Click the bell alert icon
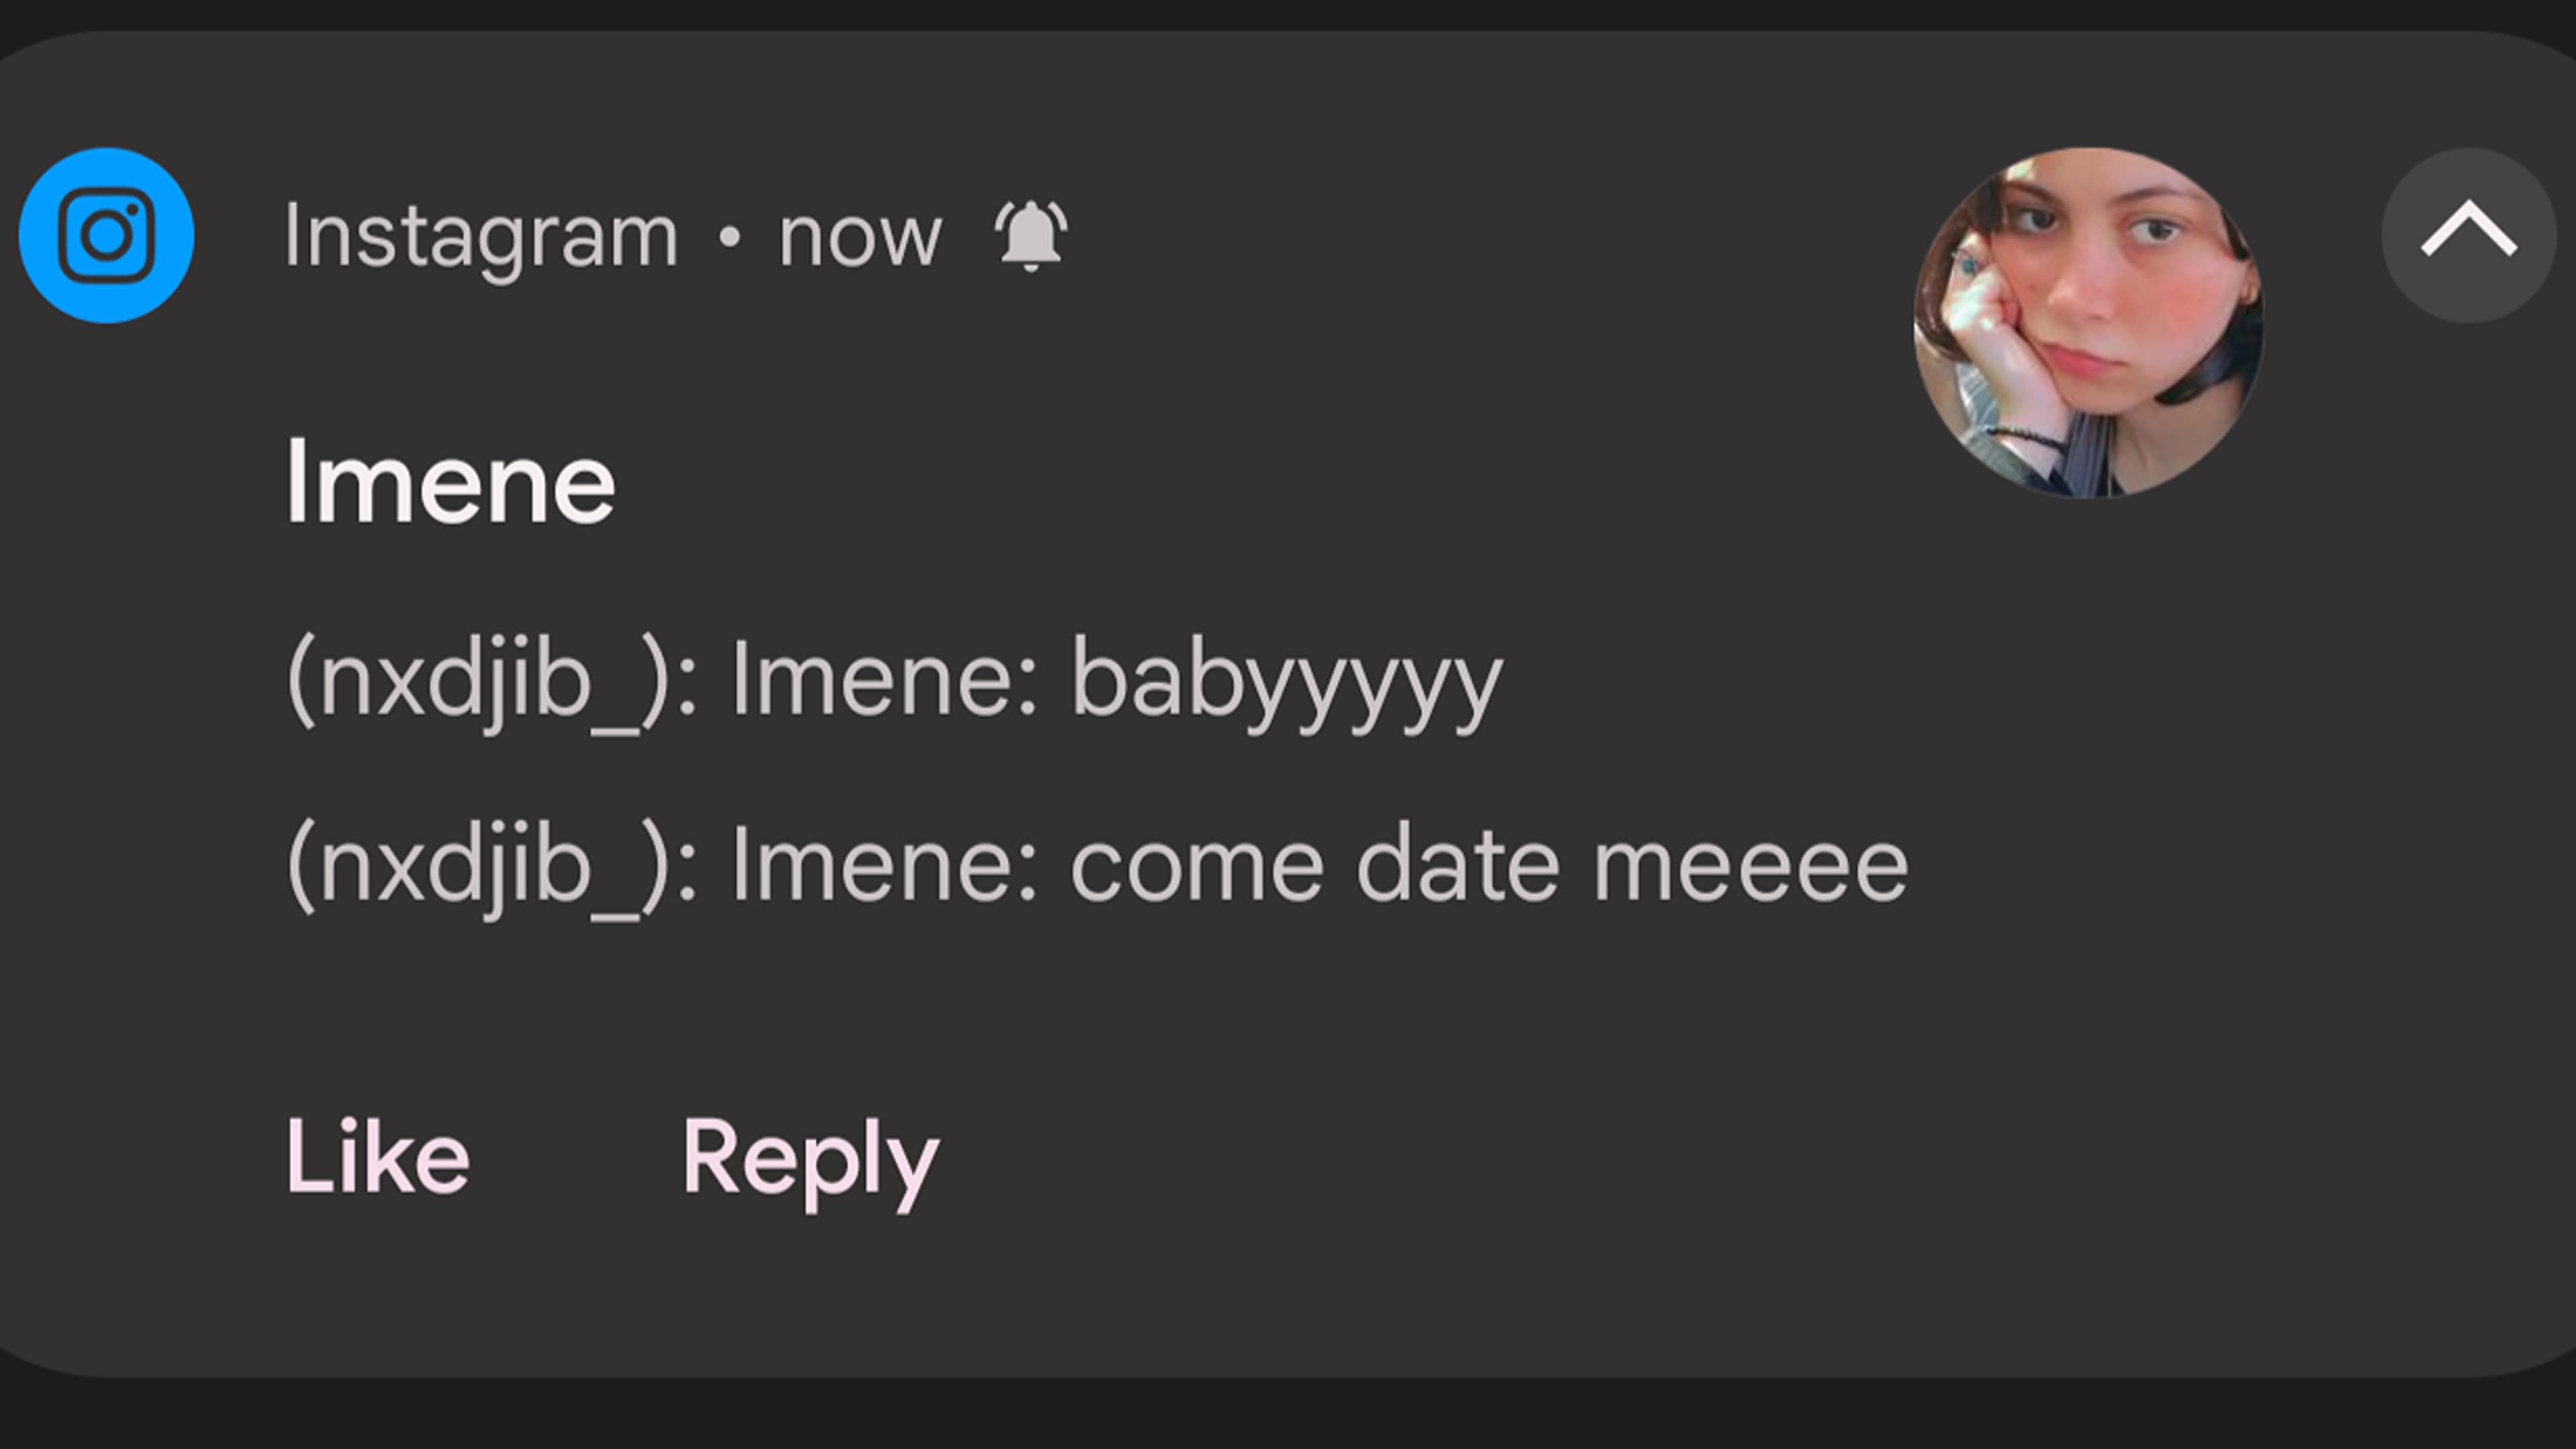2576x1449 pixels. tap(1030, 236)
